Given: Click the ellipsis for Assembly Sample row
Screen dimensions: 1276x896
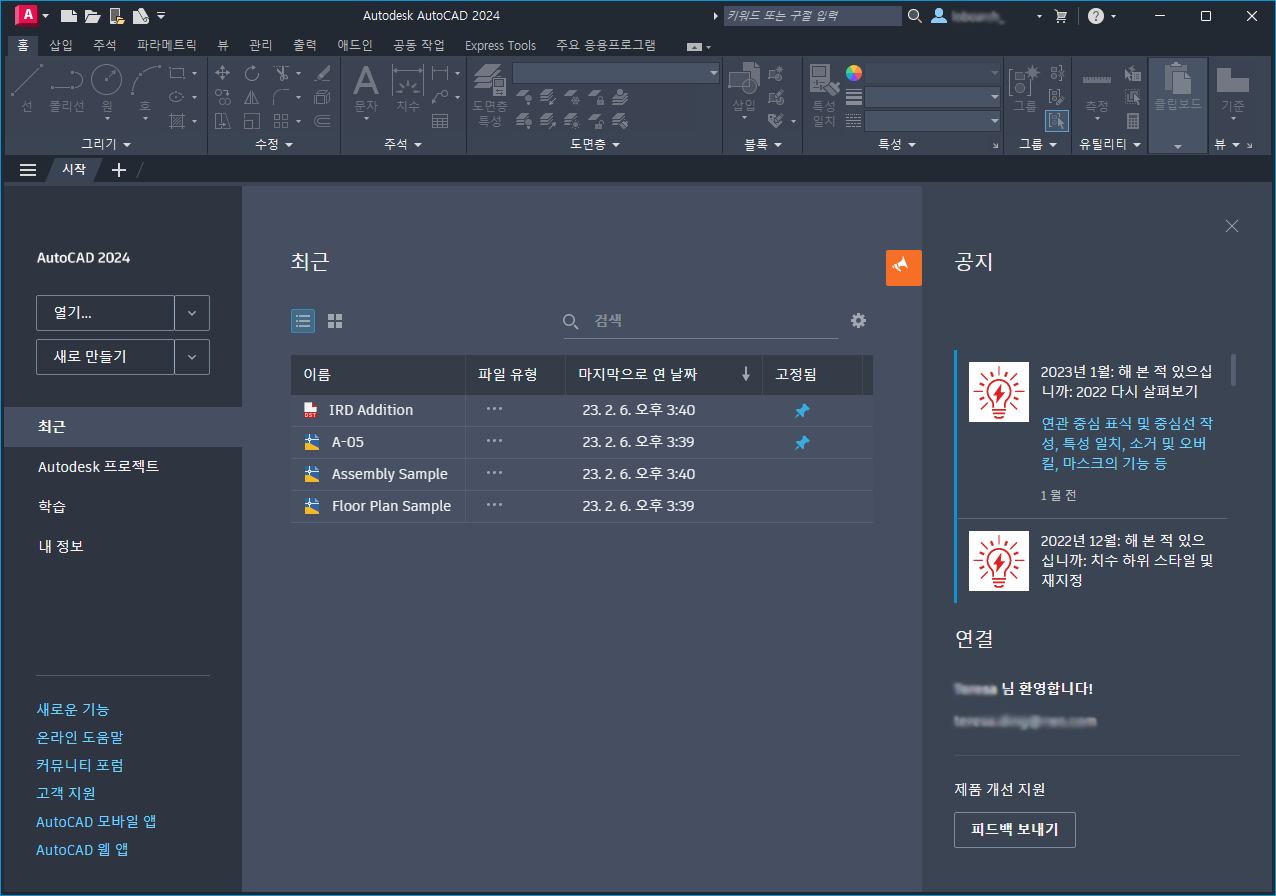Looking at the screenshot, I should [x=494, y=473].
